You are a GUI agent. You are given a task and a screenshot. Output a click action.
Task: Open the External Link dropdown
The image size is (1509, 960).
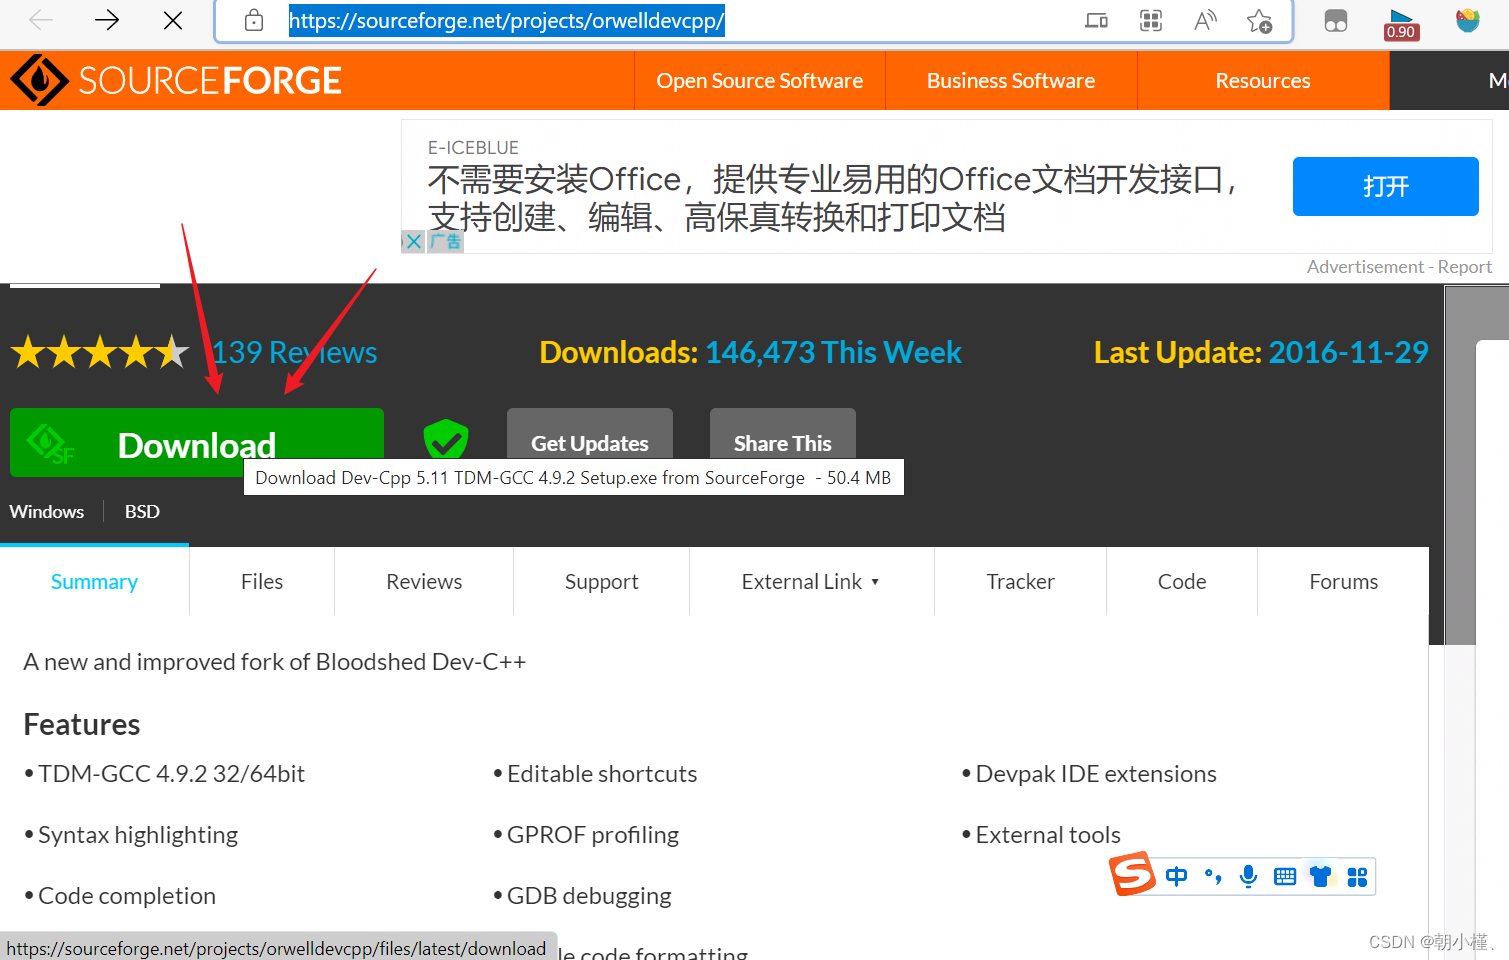tap(811, 581)
